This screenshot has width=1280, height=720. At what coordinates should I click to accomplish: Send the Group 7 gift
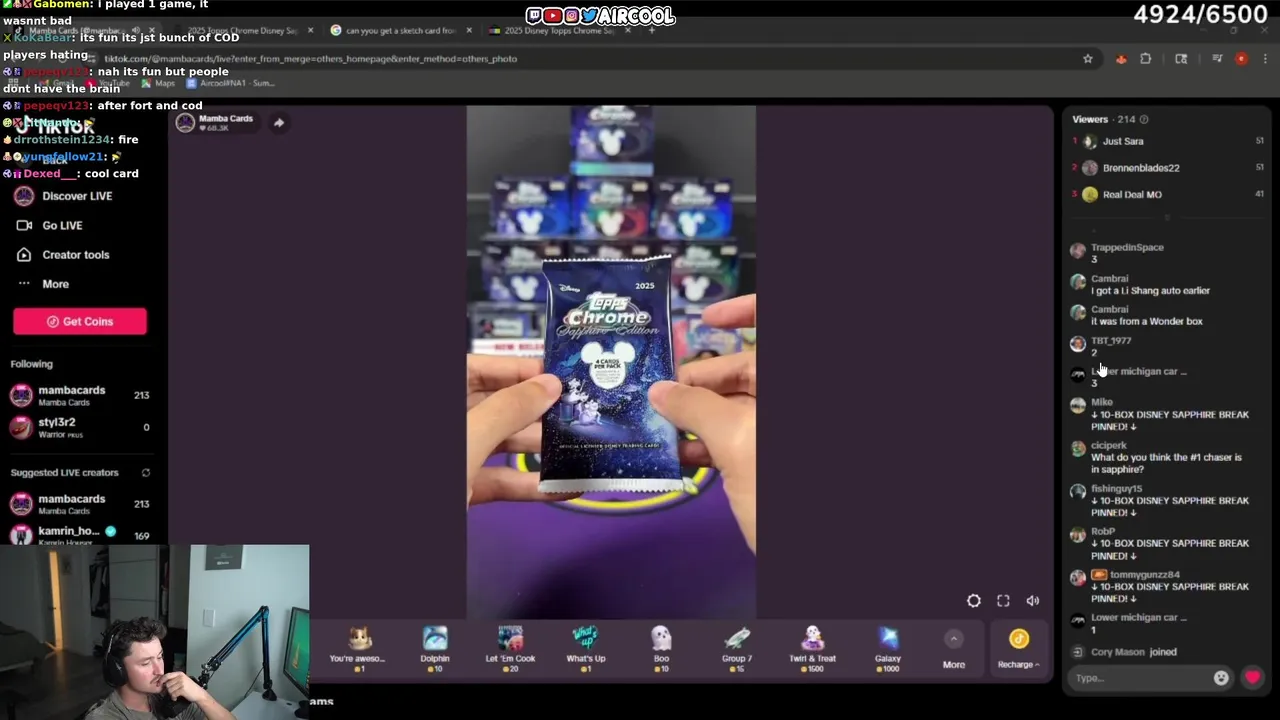coord(737,647)
